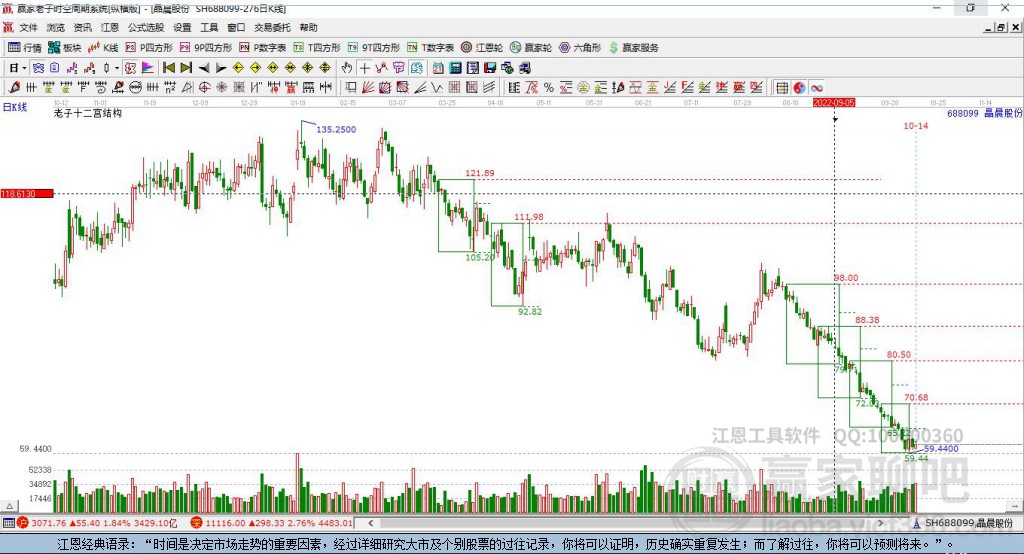Image resolution: width=1024 pixels, height=554 pixels.
Task: Open the 六角形 hexagon tool
Action: (580, 48)
